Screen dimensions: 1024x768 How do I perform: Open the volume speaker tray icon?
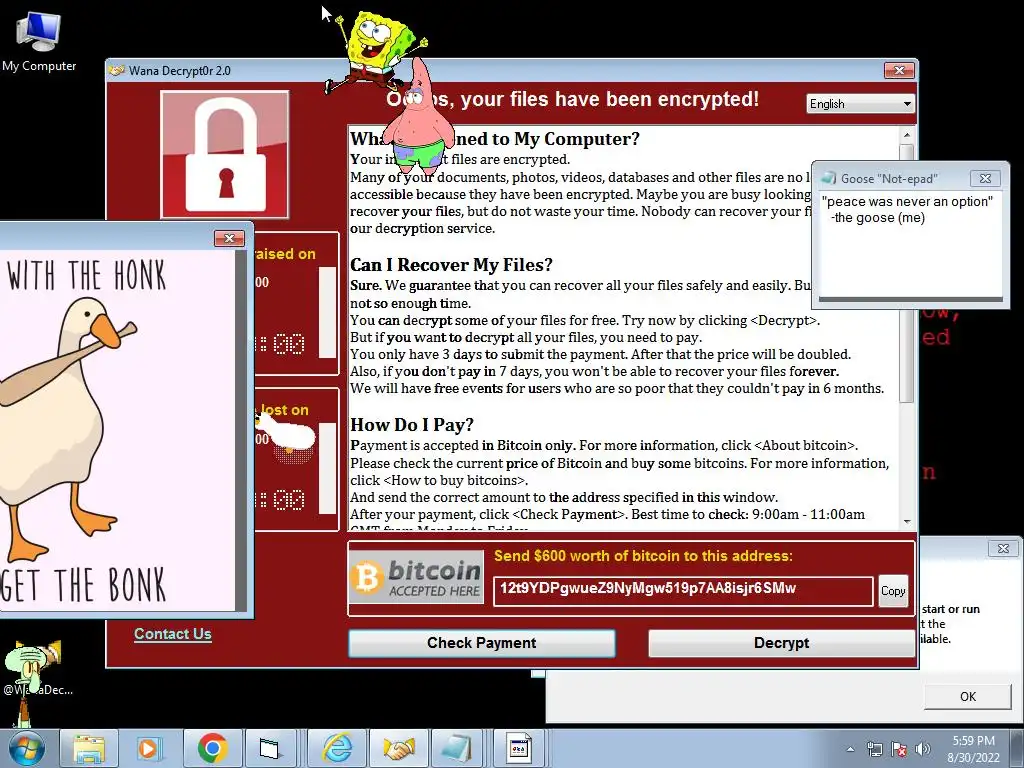(923, 749)
